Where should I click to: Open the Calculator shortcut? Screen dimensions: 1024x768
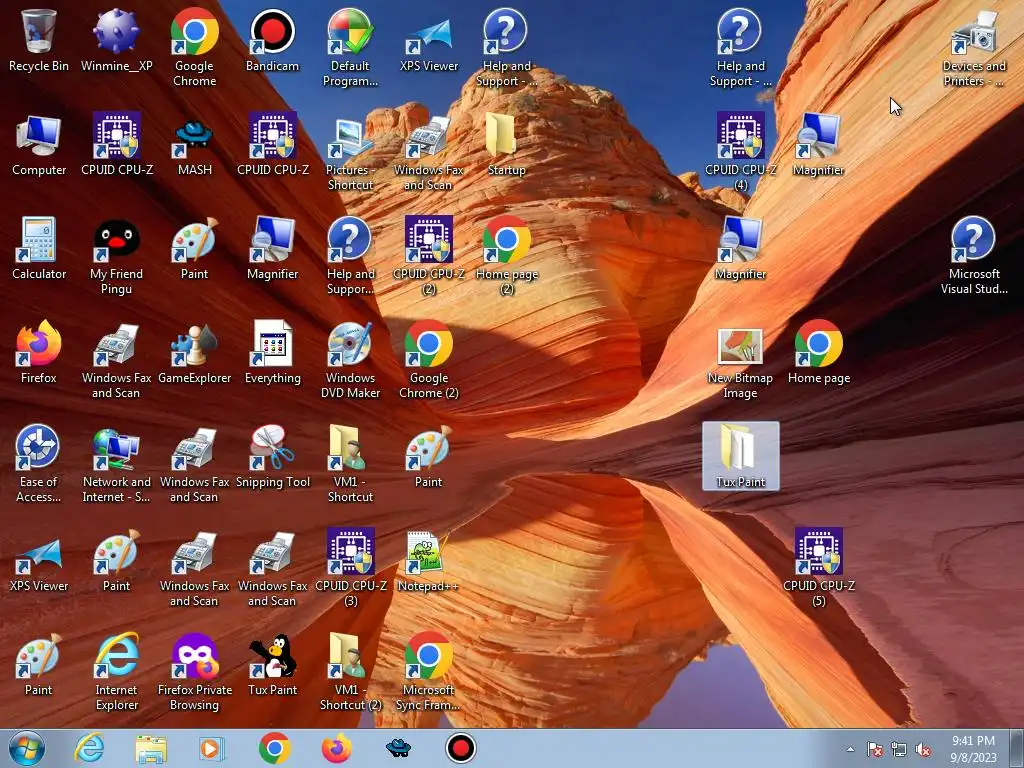(x=39, y=248)
